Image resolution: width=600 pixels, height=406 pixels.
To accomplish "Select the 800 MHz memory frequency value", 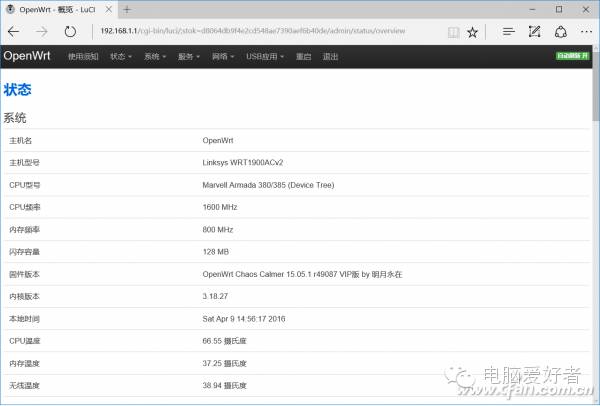I will (x=218, y=230).
